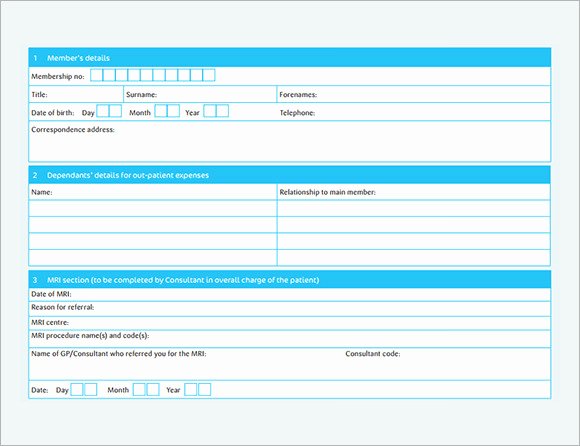Click the first Year box in the bottom Date row
Viewport: 580px width, 446px height.
coord(190,389)
